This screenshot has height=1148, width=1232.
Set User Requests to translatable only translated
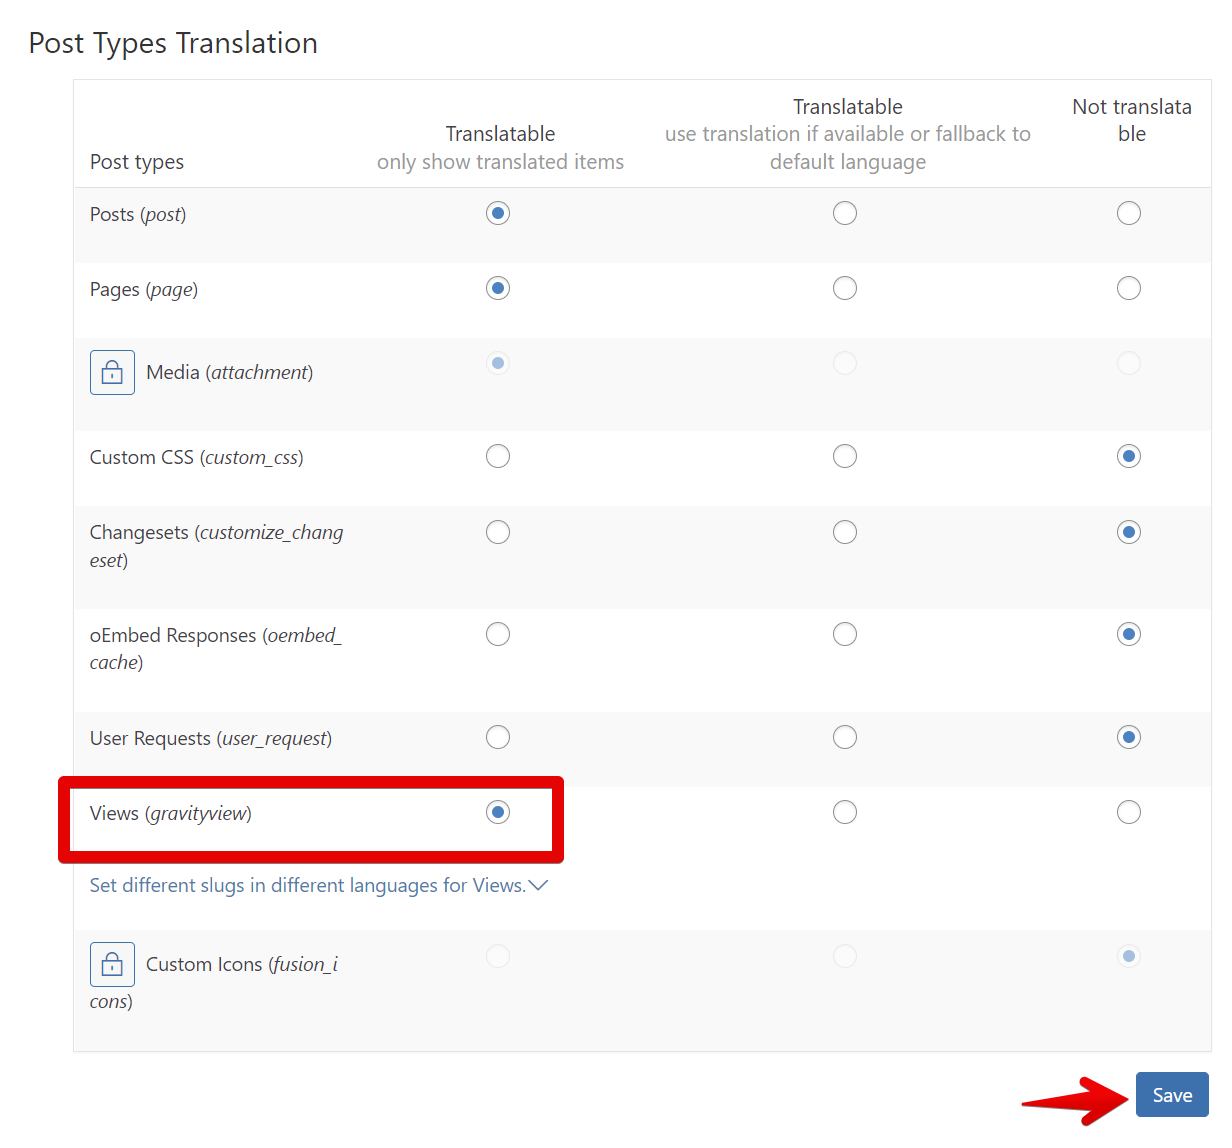click(x=498, y=737)
